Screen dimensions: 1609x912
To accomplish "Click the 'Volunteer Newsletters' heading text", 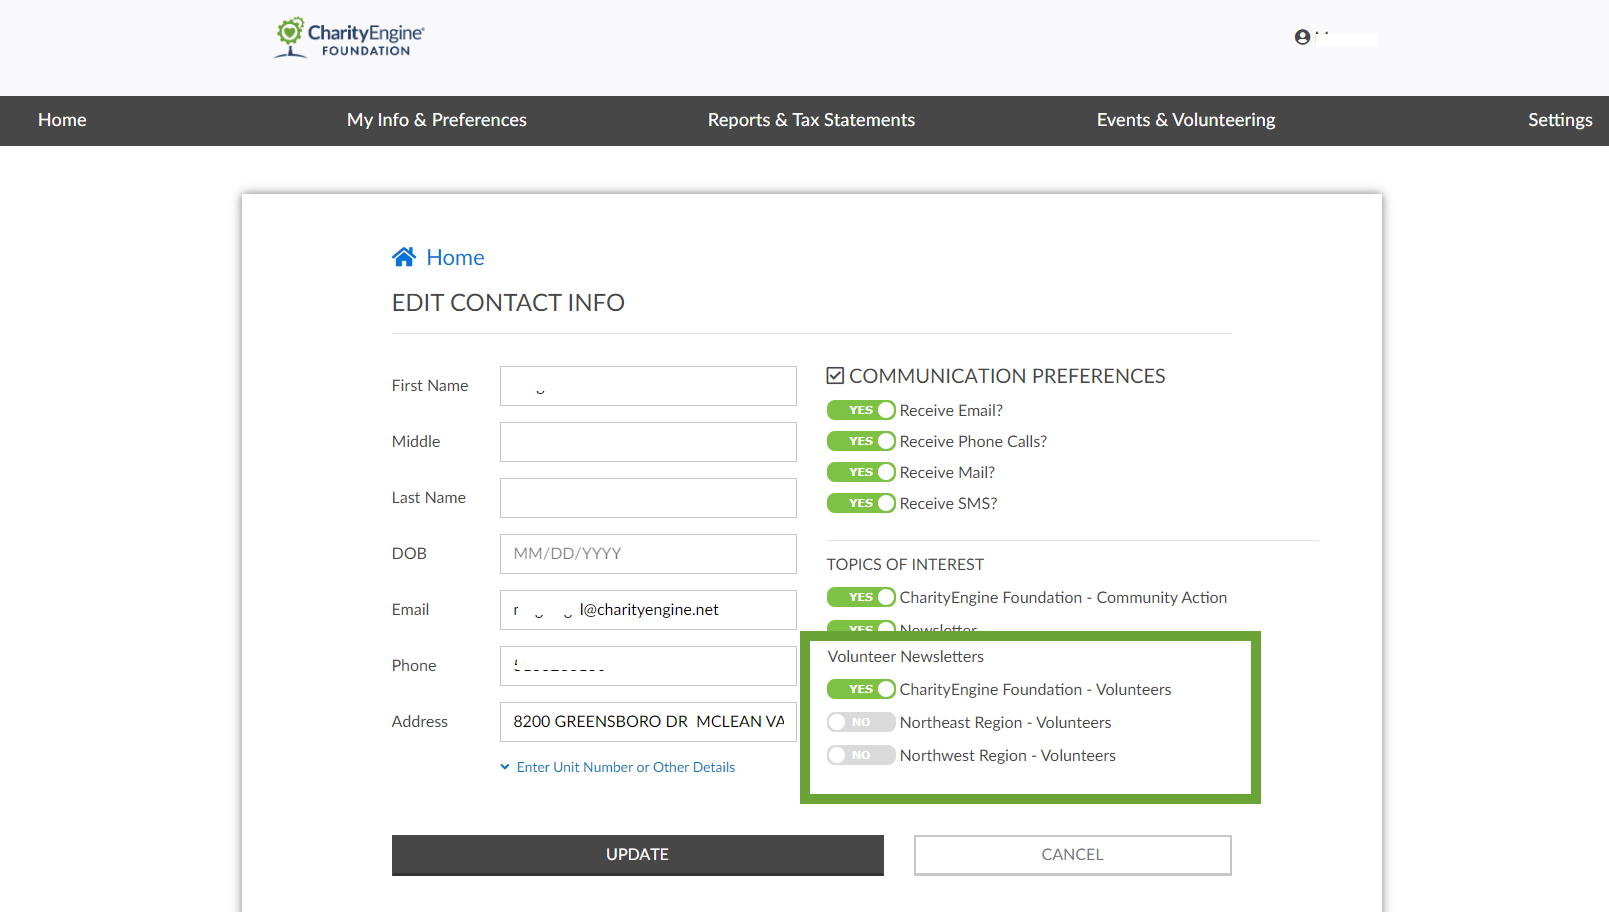I will pyautogui.click(x=906, y=657).
